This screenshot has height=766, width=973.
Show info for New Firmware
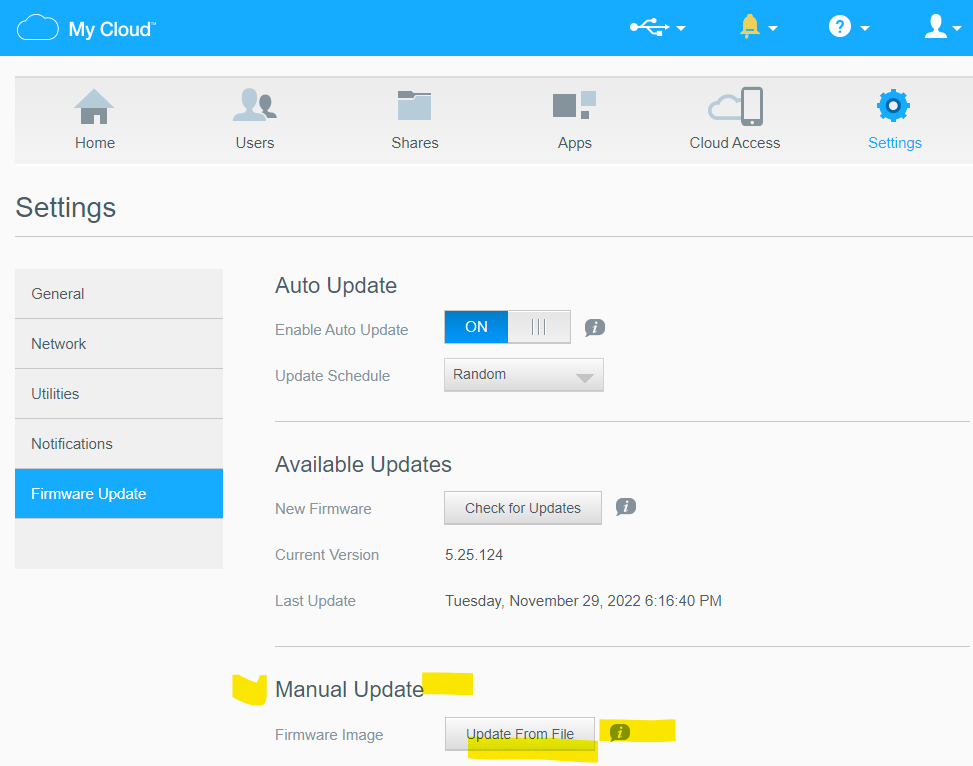coord(626,507)
